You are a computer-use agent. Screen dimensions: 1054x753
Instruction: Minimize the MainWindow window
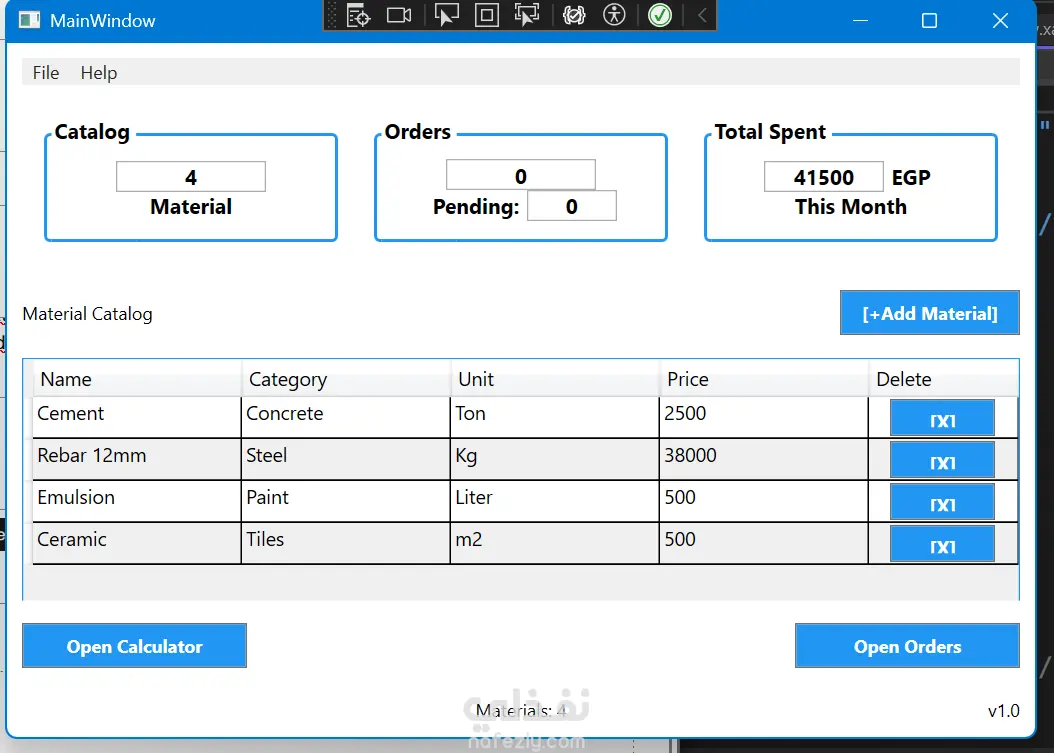pyautogui.click(x=860, y=20)
